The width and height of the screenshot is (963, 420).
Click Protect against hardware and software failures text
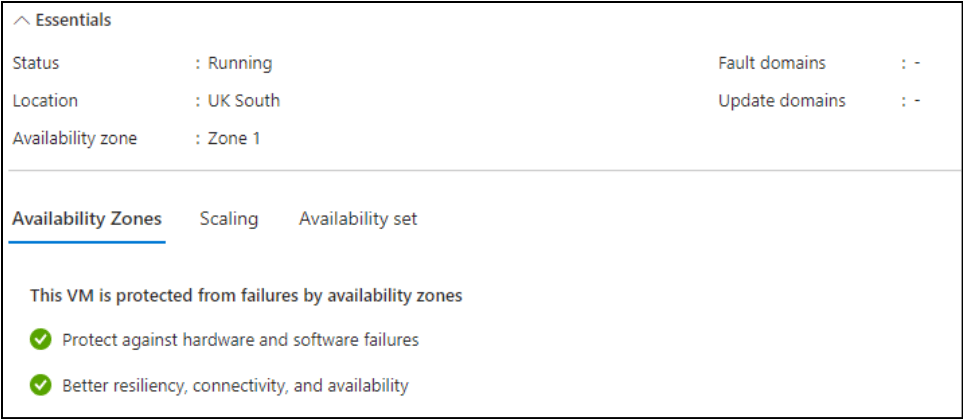tap(240, 340)
